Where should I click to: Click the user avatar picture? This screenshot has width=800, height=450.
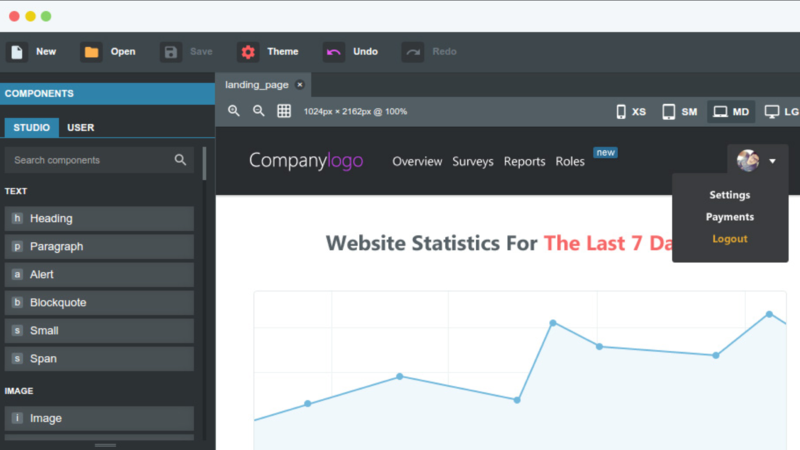point(748,161)
